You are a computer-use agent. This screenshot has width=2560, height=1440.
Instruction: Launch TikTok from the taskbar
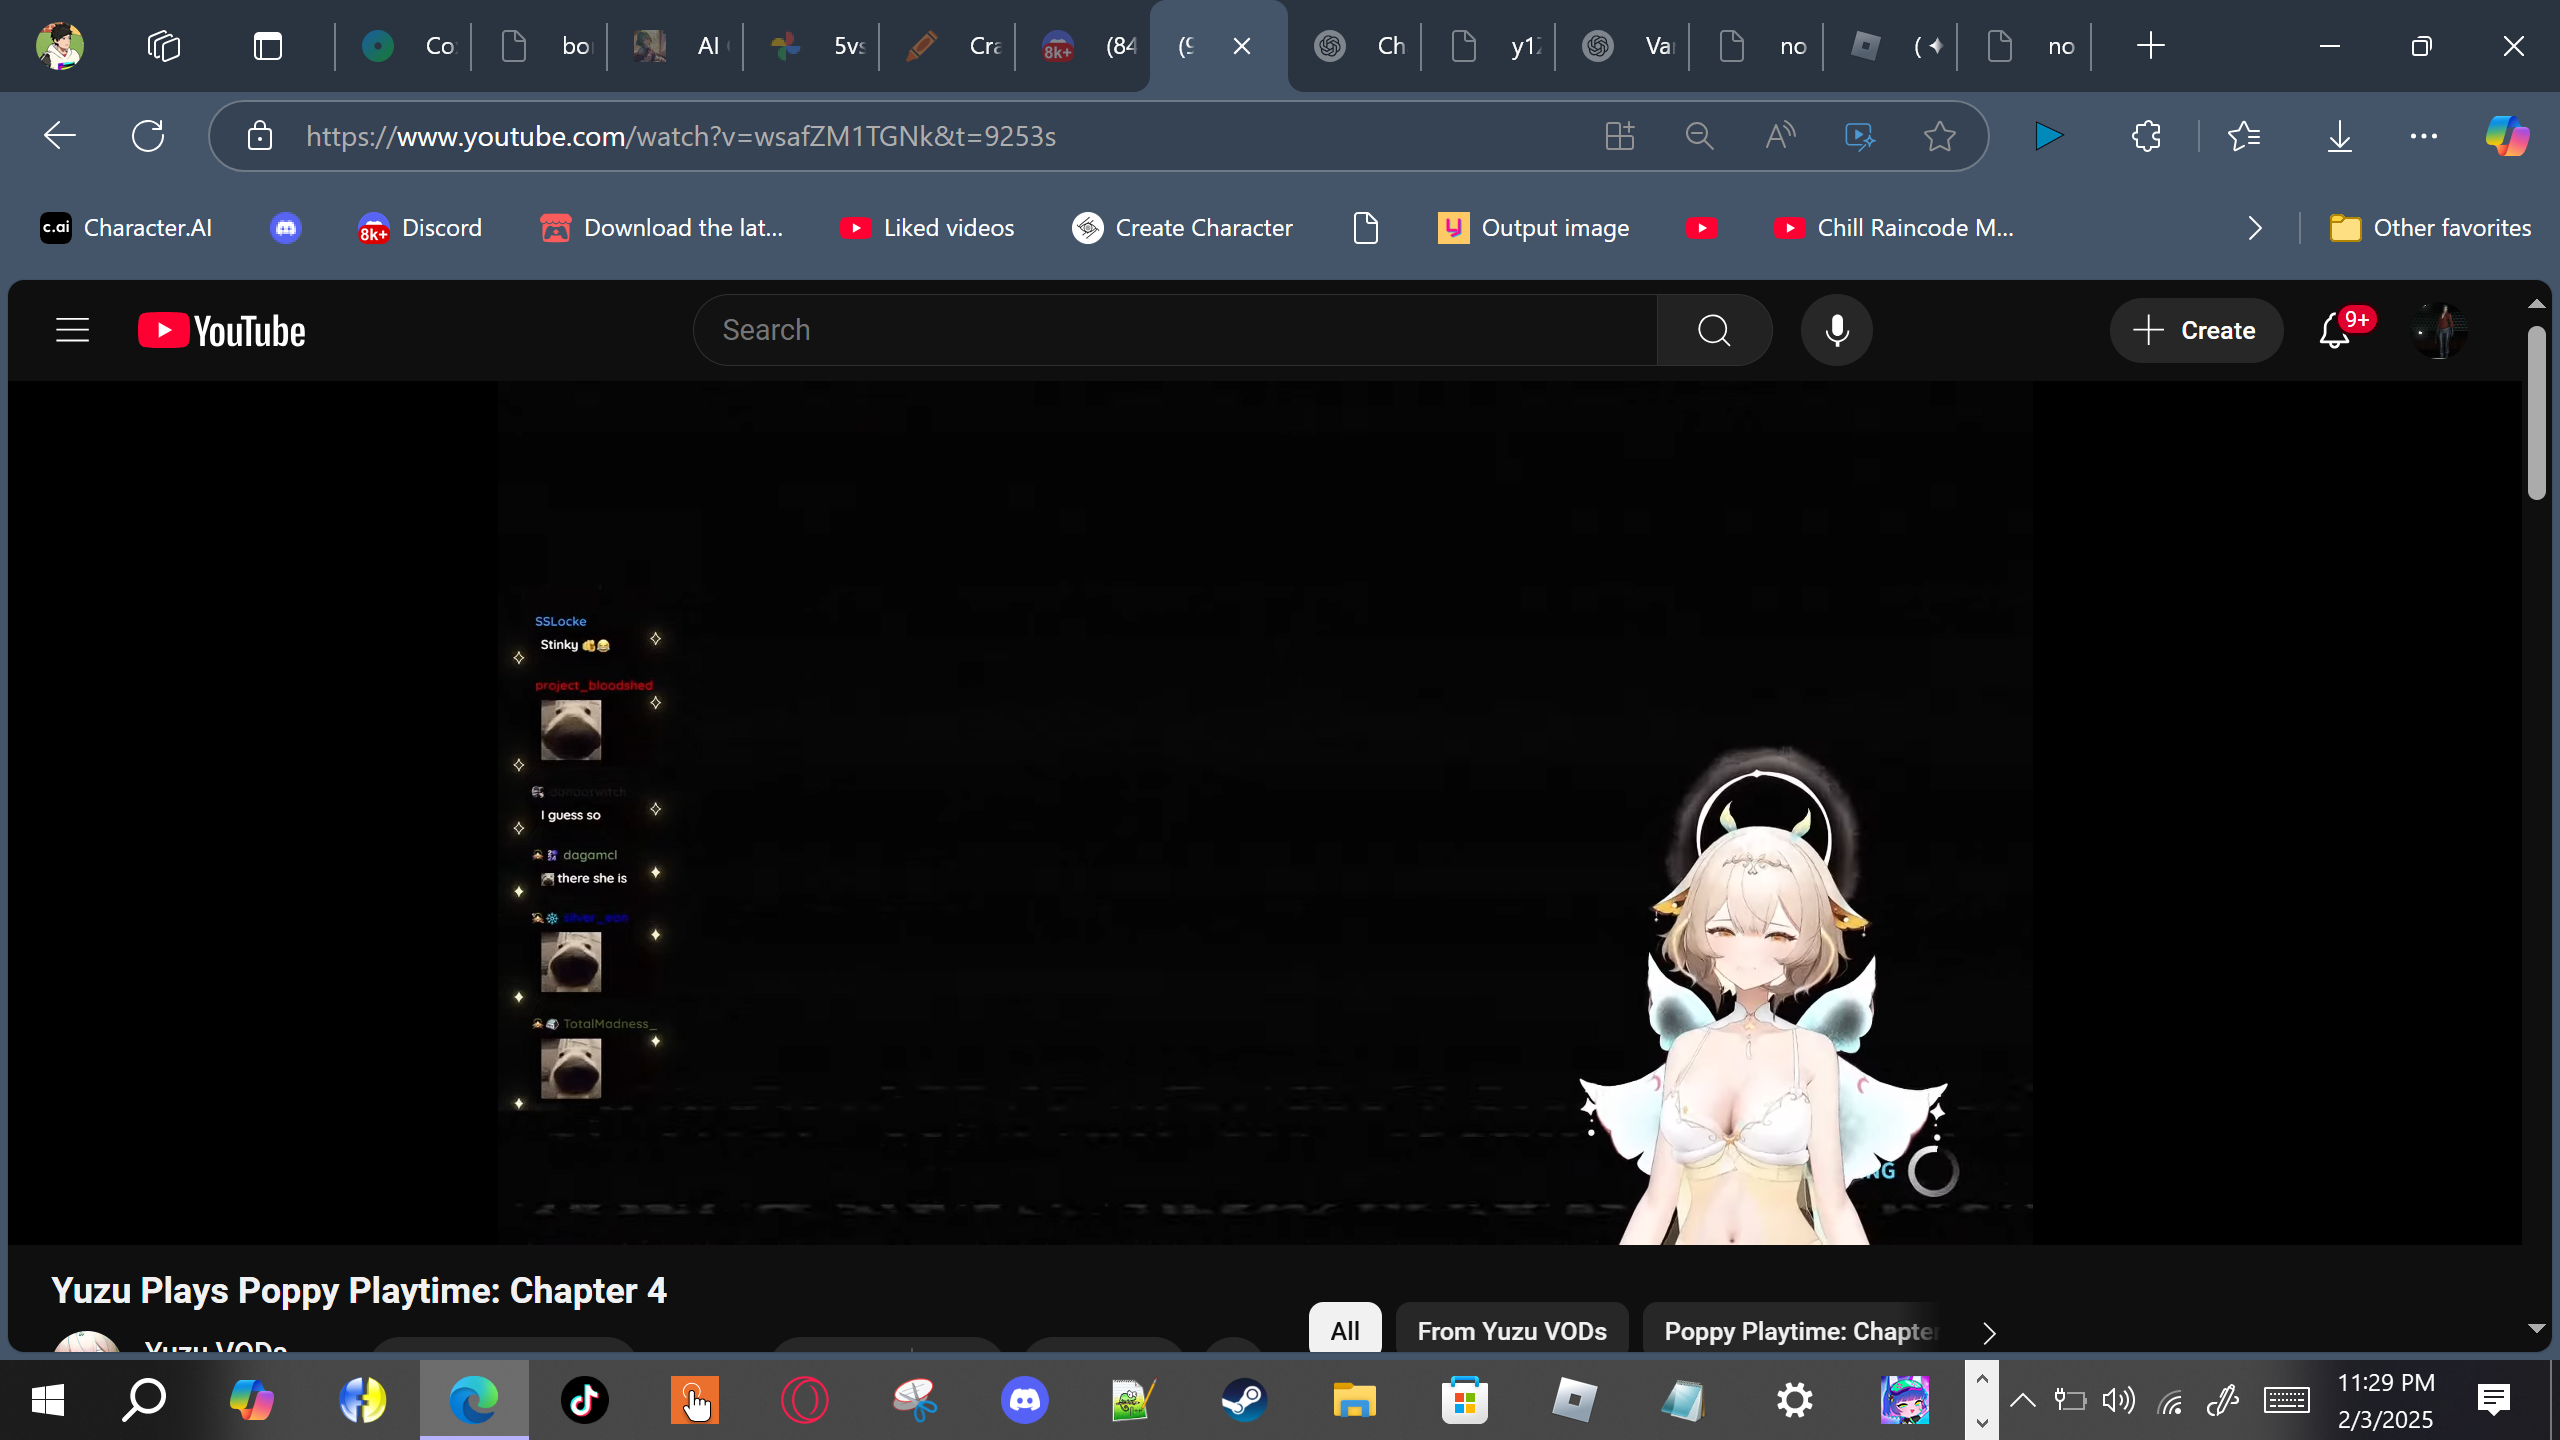tap(584, 1400)
